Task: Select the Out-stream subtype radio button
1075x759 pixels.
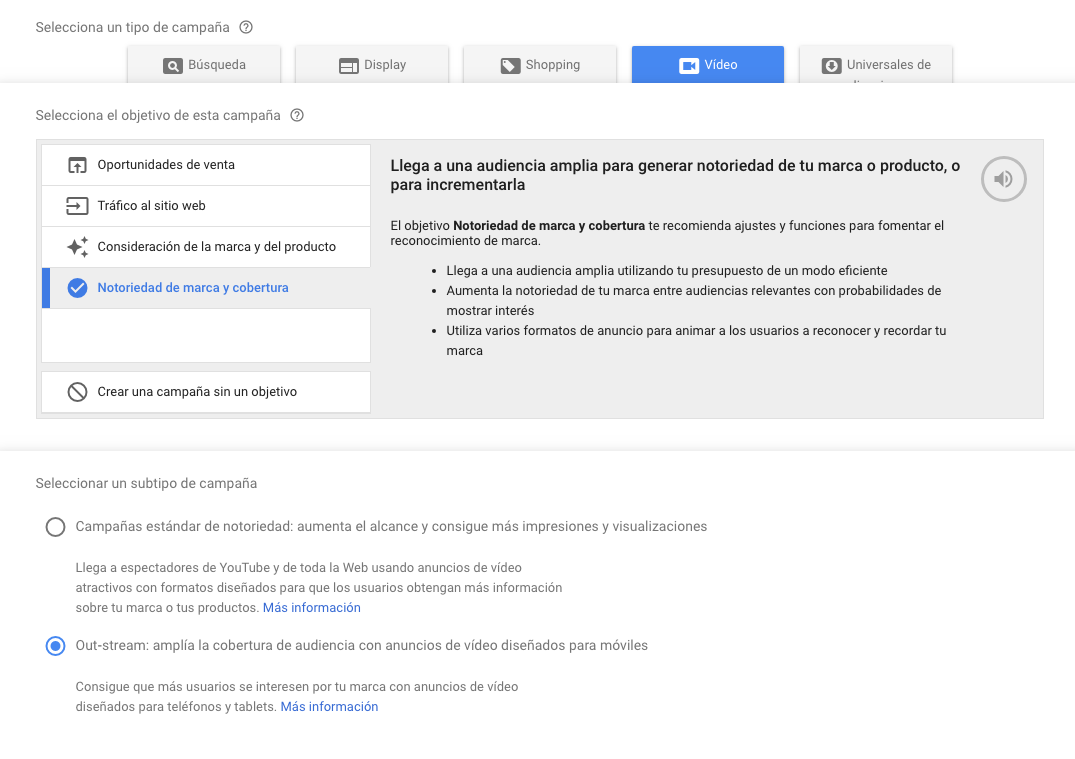Action: (55, 646)
